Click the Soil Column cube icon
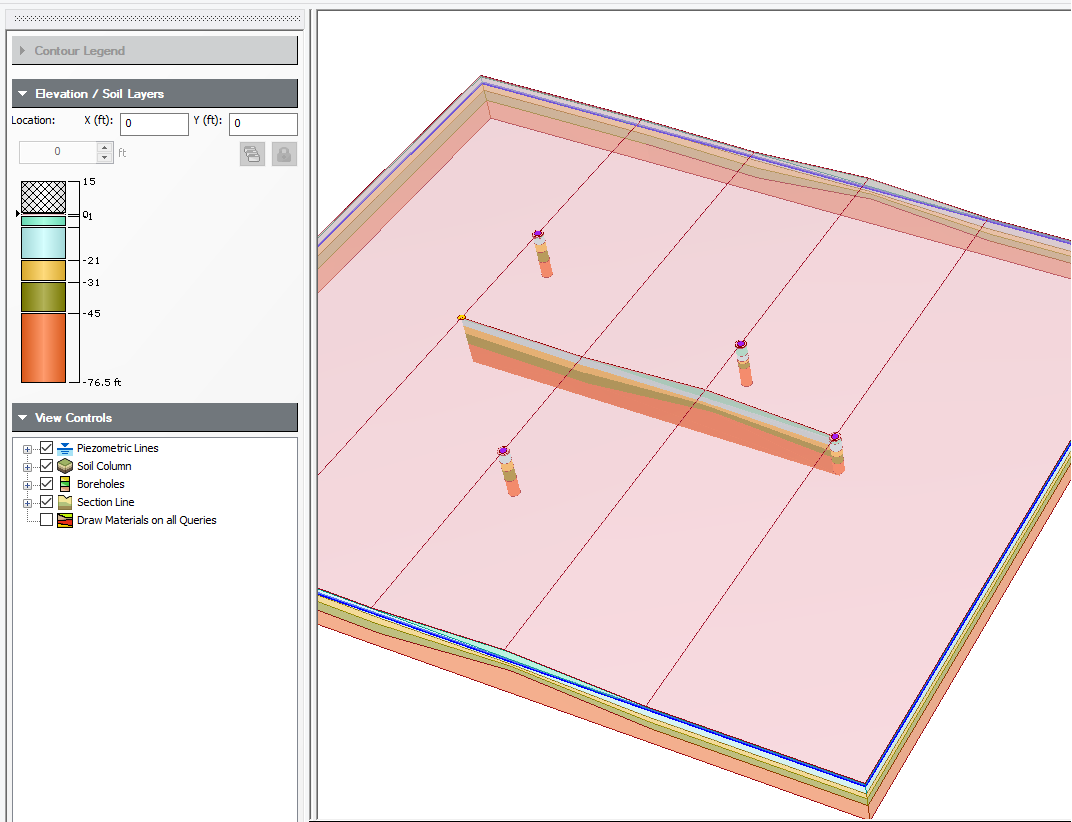 tap(63, 466)
